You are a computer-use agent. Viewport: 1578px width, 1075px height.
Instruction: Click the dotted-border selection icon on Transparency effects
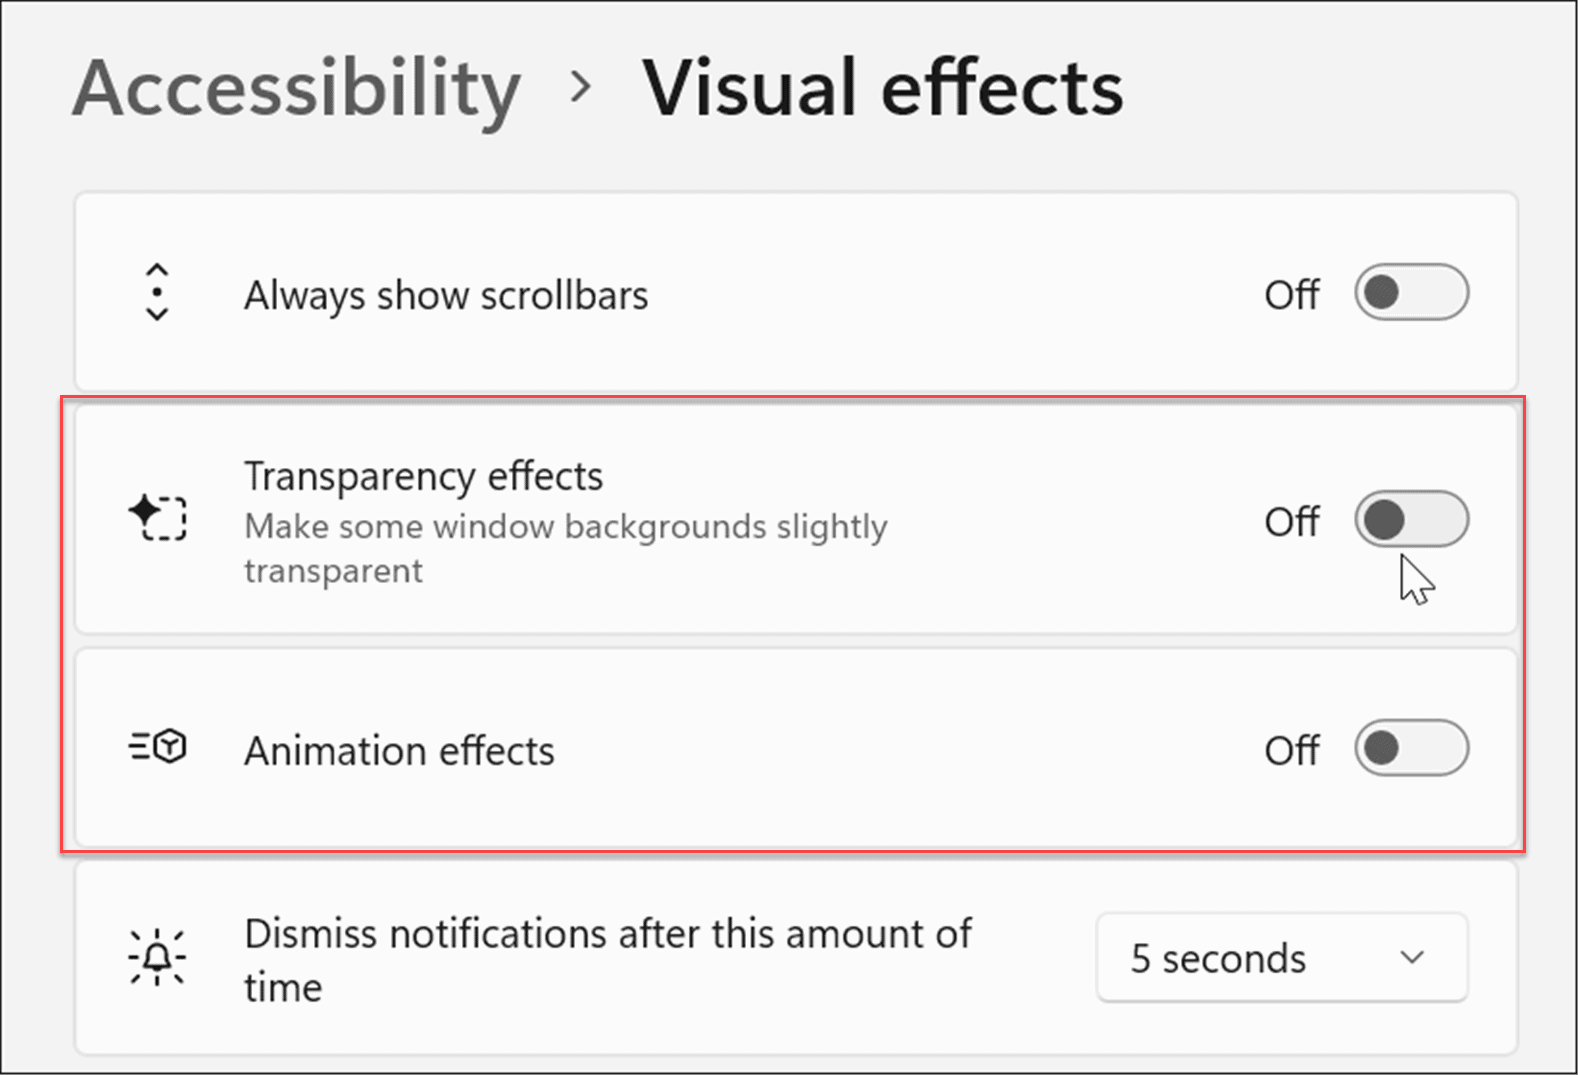165,519
